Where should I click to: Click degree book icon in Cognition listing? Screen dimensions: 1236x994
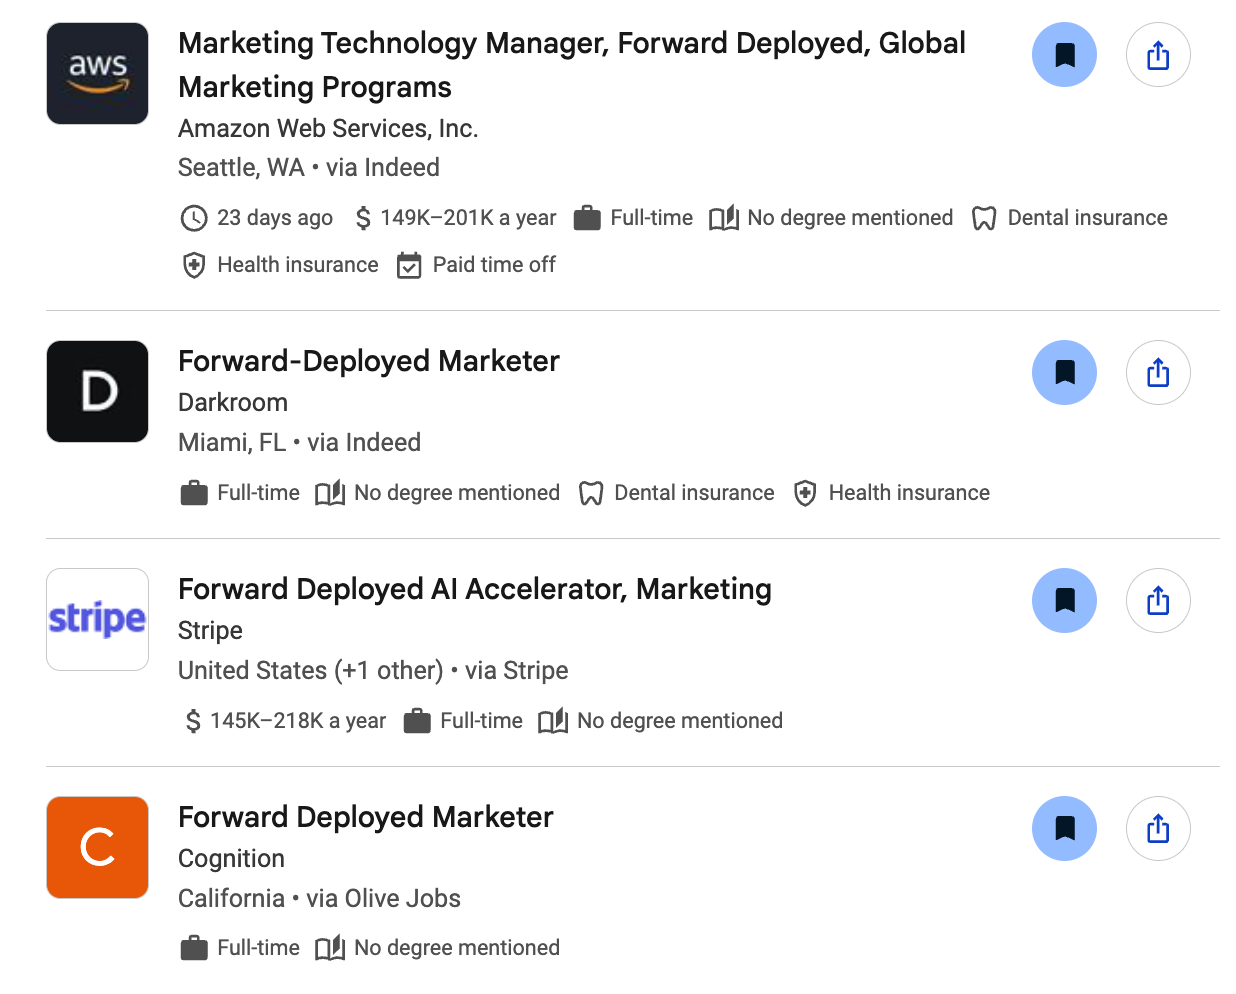330,948
